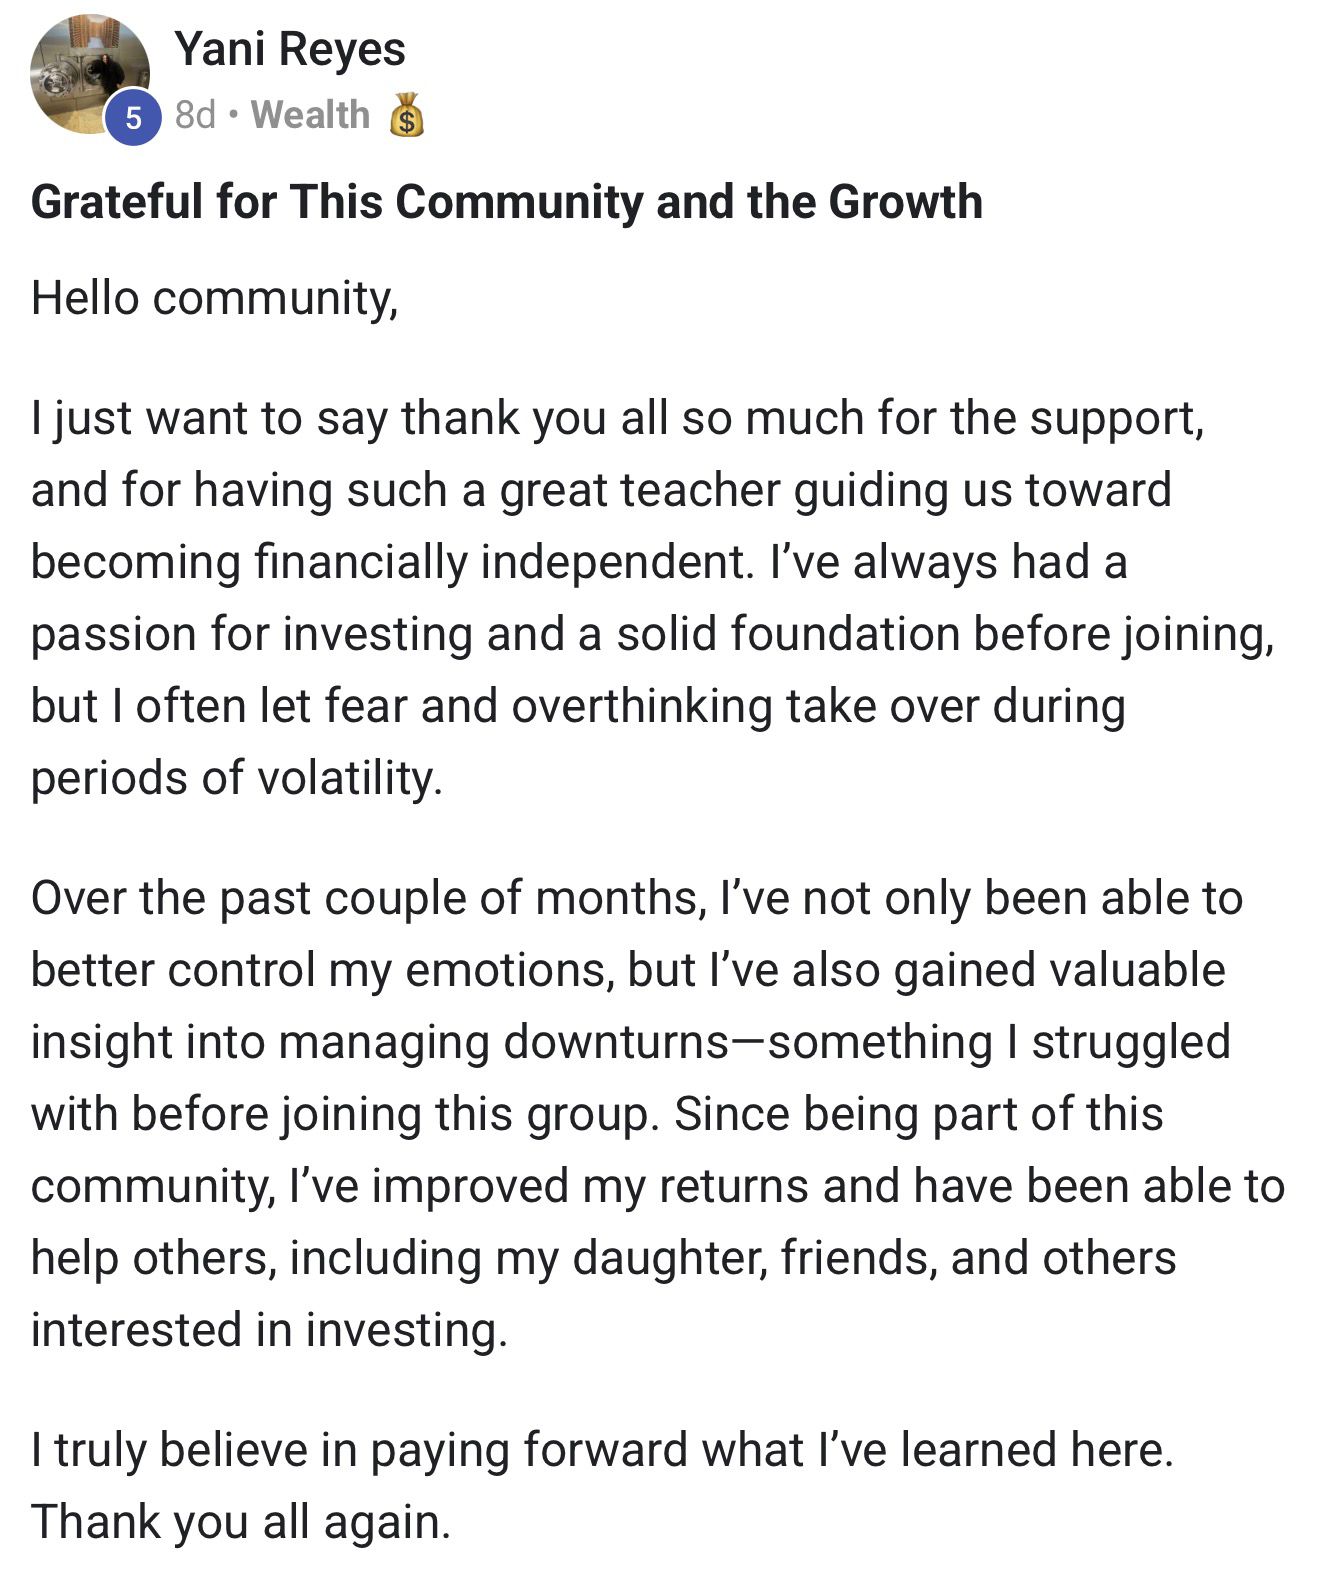Click the Thank you all again line
The width and height of the screenshot is (1320, 1573).
pos(241,1522)
